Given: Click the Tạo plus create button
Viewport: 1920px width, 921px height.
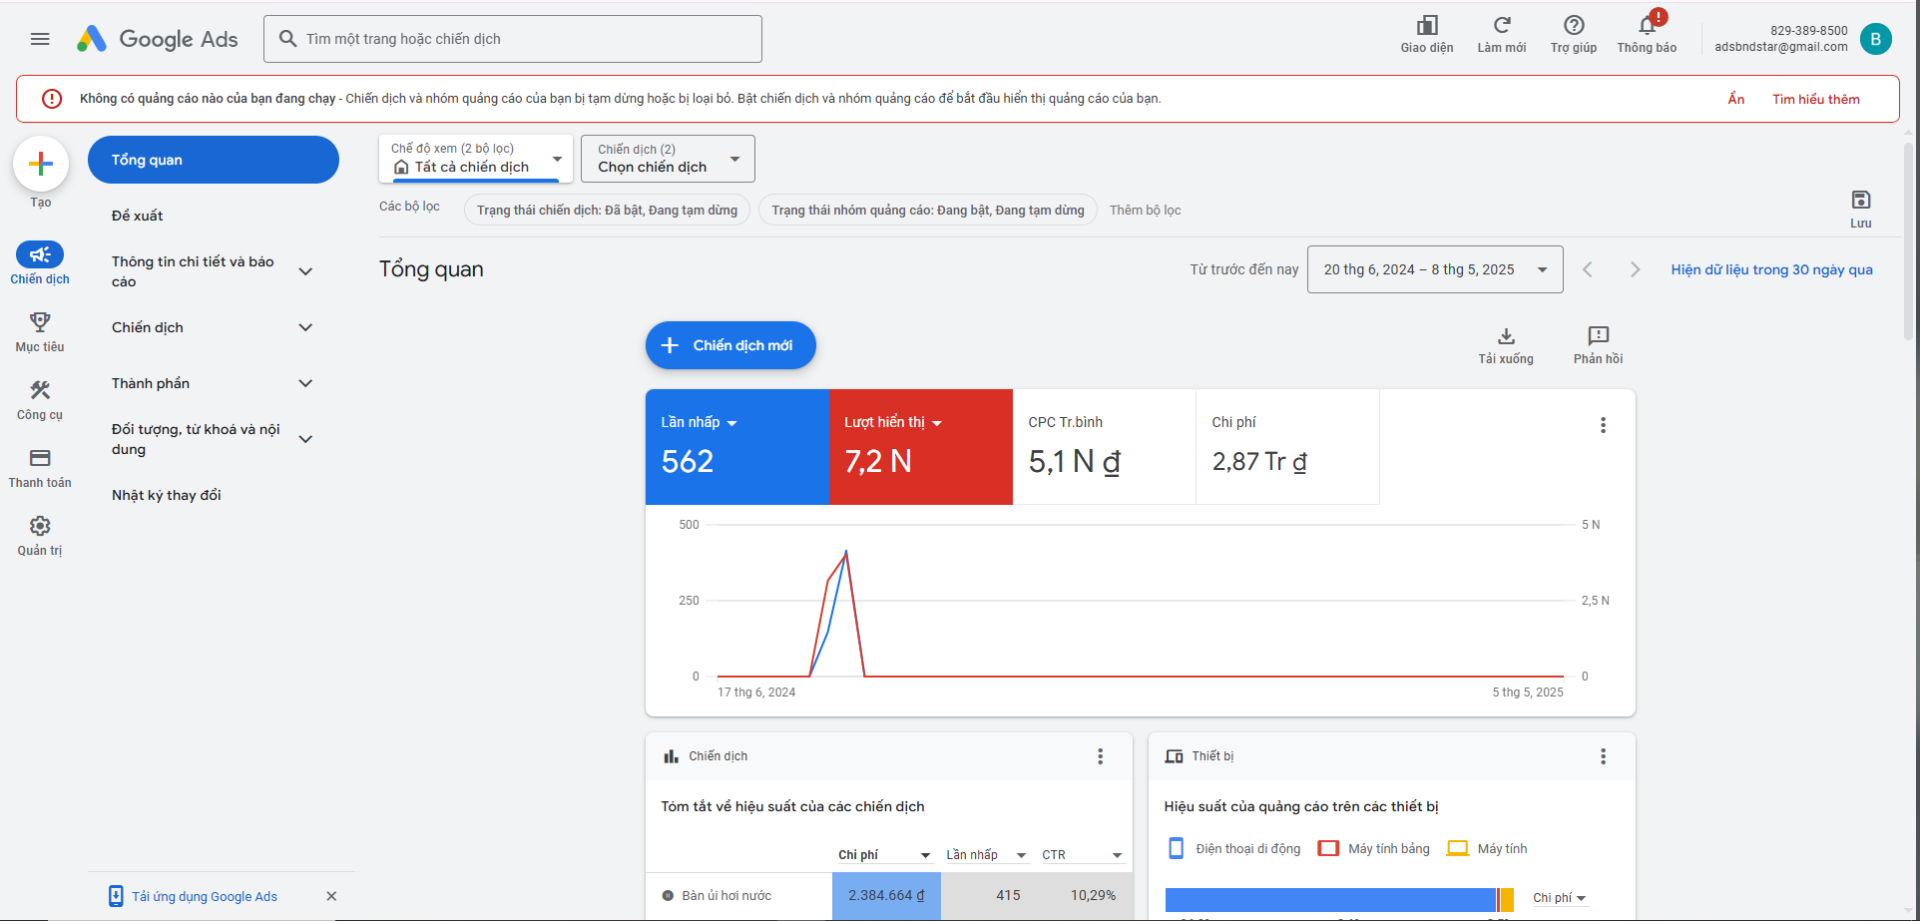Looking at the screenshot, I should (x=40, y=163).
